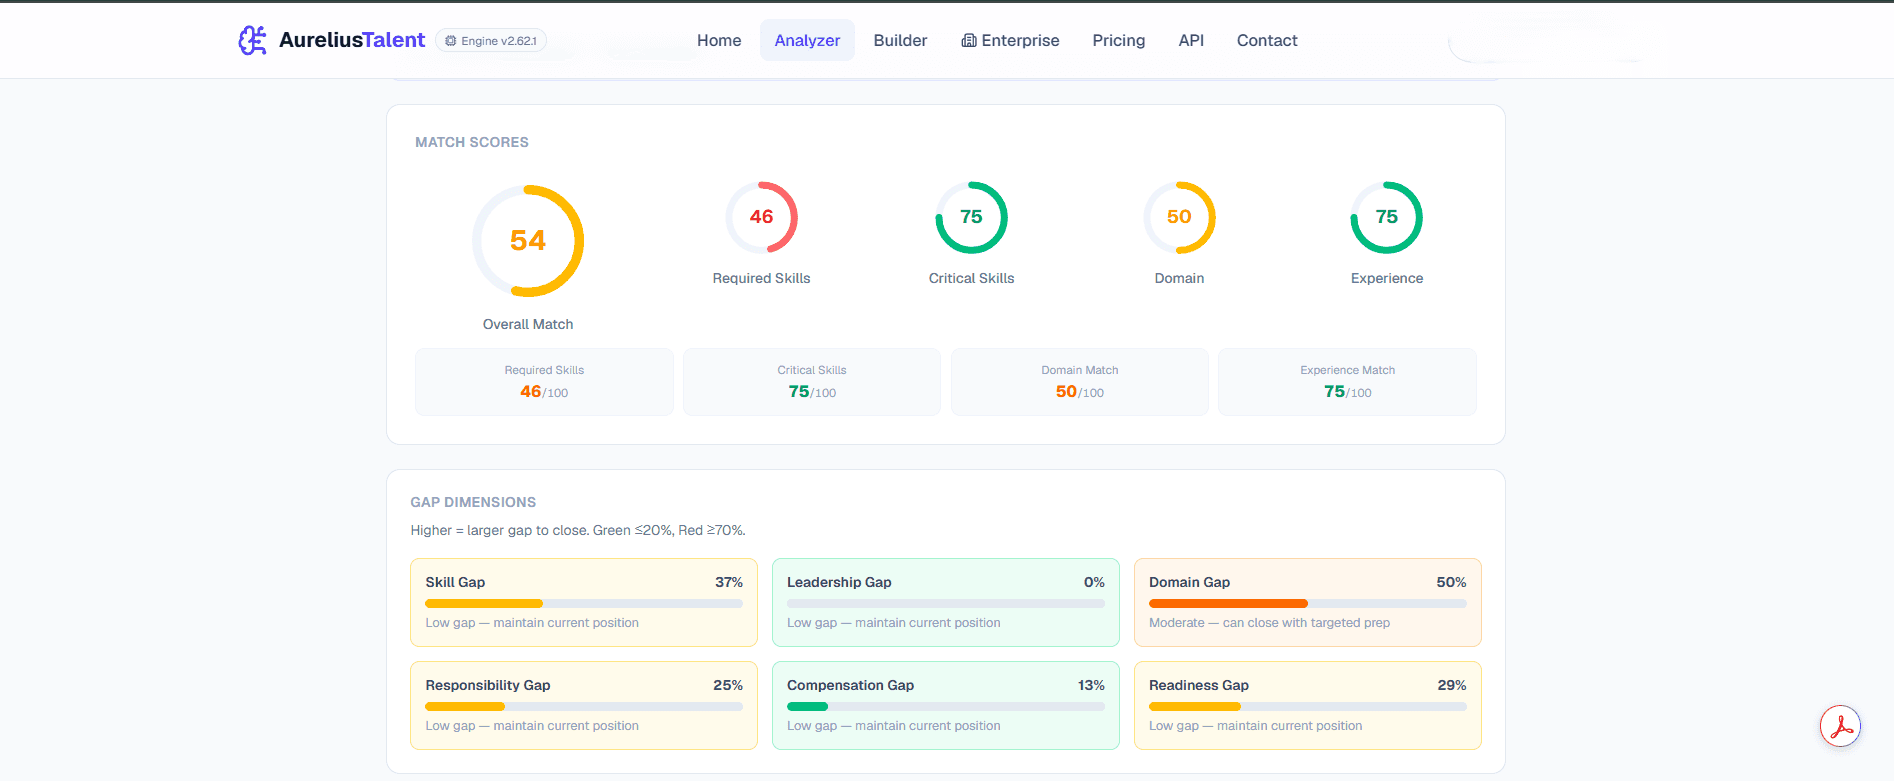This screenshot has width=1894, height=781.
Task: Select the Experience Match 75/100 card
Action: (x=1347, y=382)
